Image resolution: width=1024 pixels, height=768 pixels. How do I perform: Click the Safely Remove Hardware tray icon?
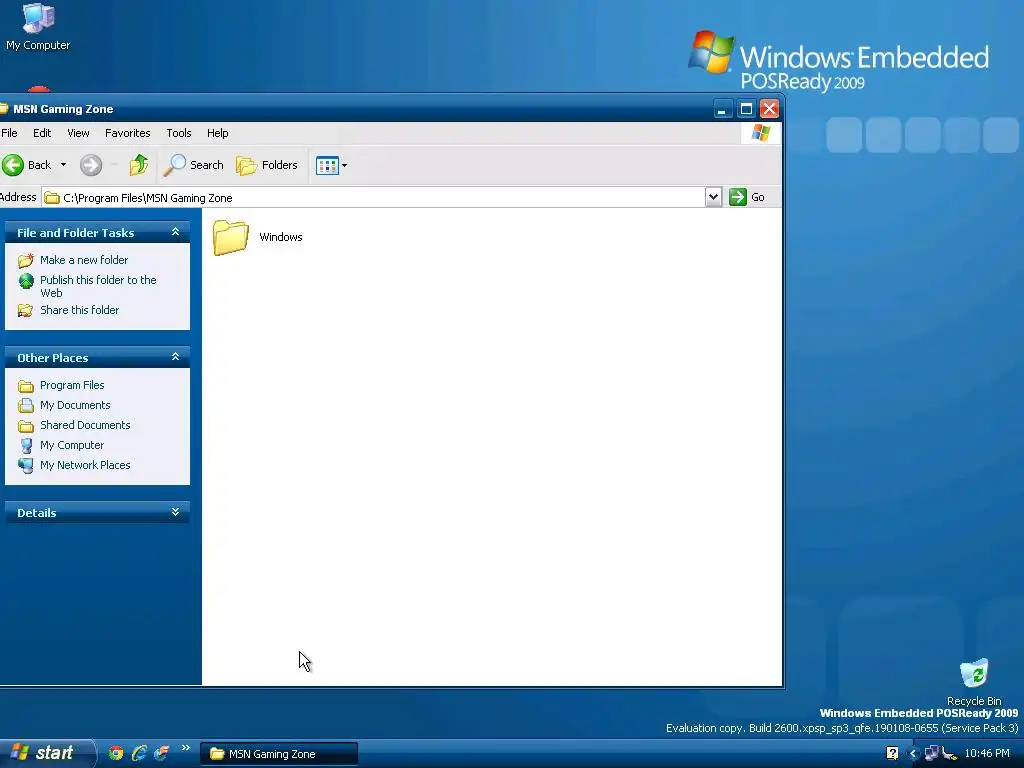tap(950, 754)
